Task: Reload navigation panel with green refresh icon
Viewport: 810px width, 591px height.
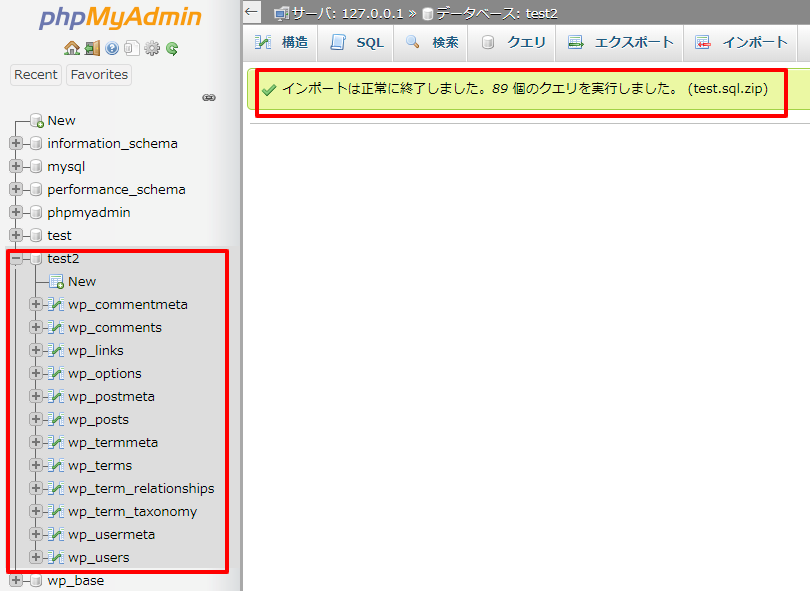Action: tap(172, 48)
